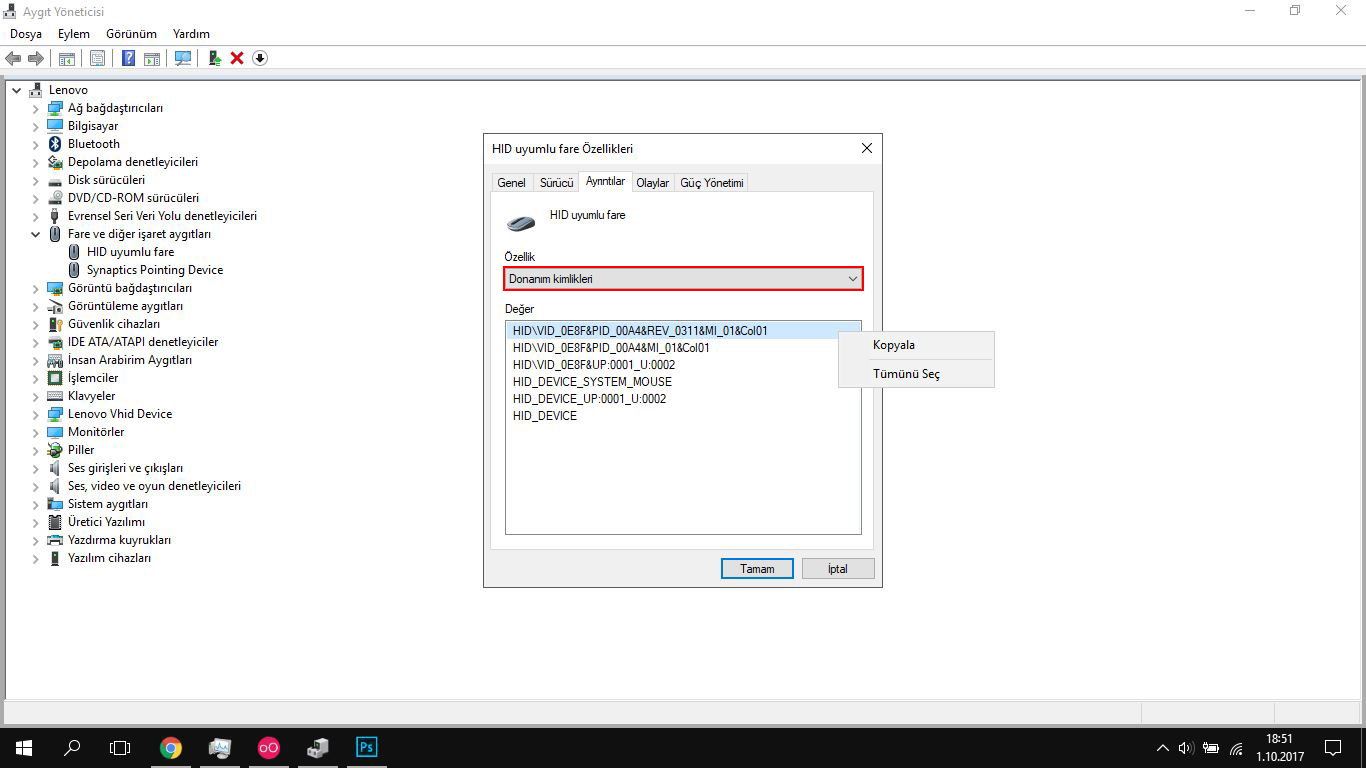The width and height of the screenshot is (1366, 768).
Task: Select the Lenovo Vhid Device entry
Action: 120,414
